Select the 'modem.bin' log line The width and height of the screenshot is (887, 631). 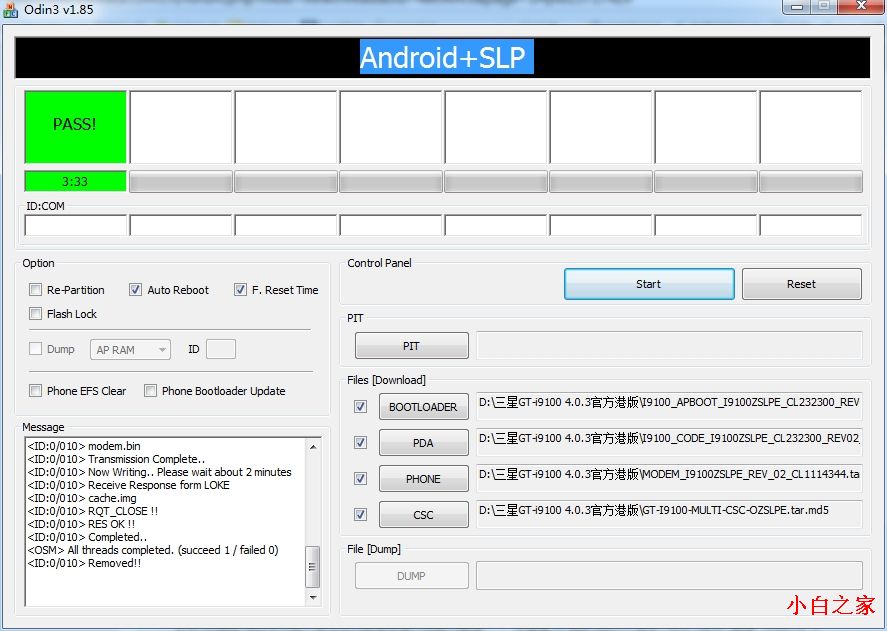[84, 446]
